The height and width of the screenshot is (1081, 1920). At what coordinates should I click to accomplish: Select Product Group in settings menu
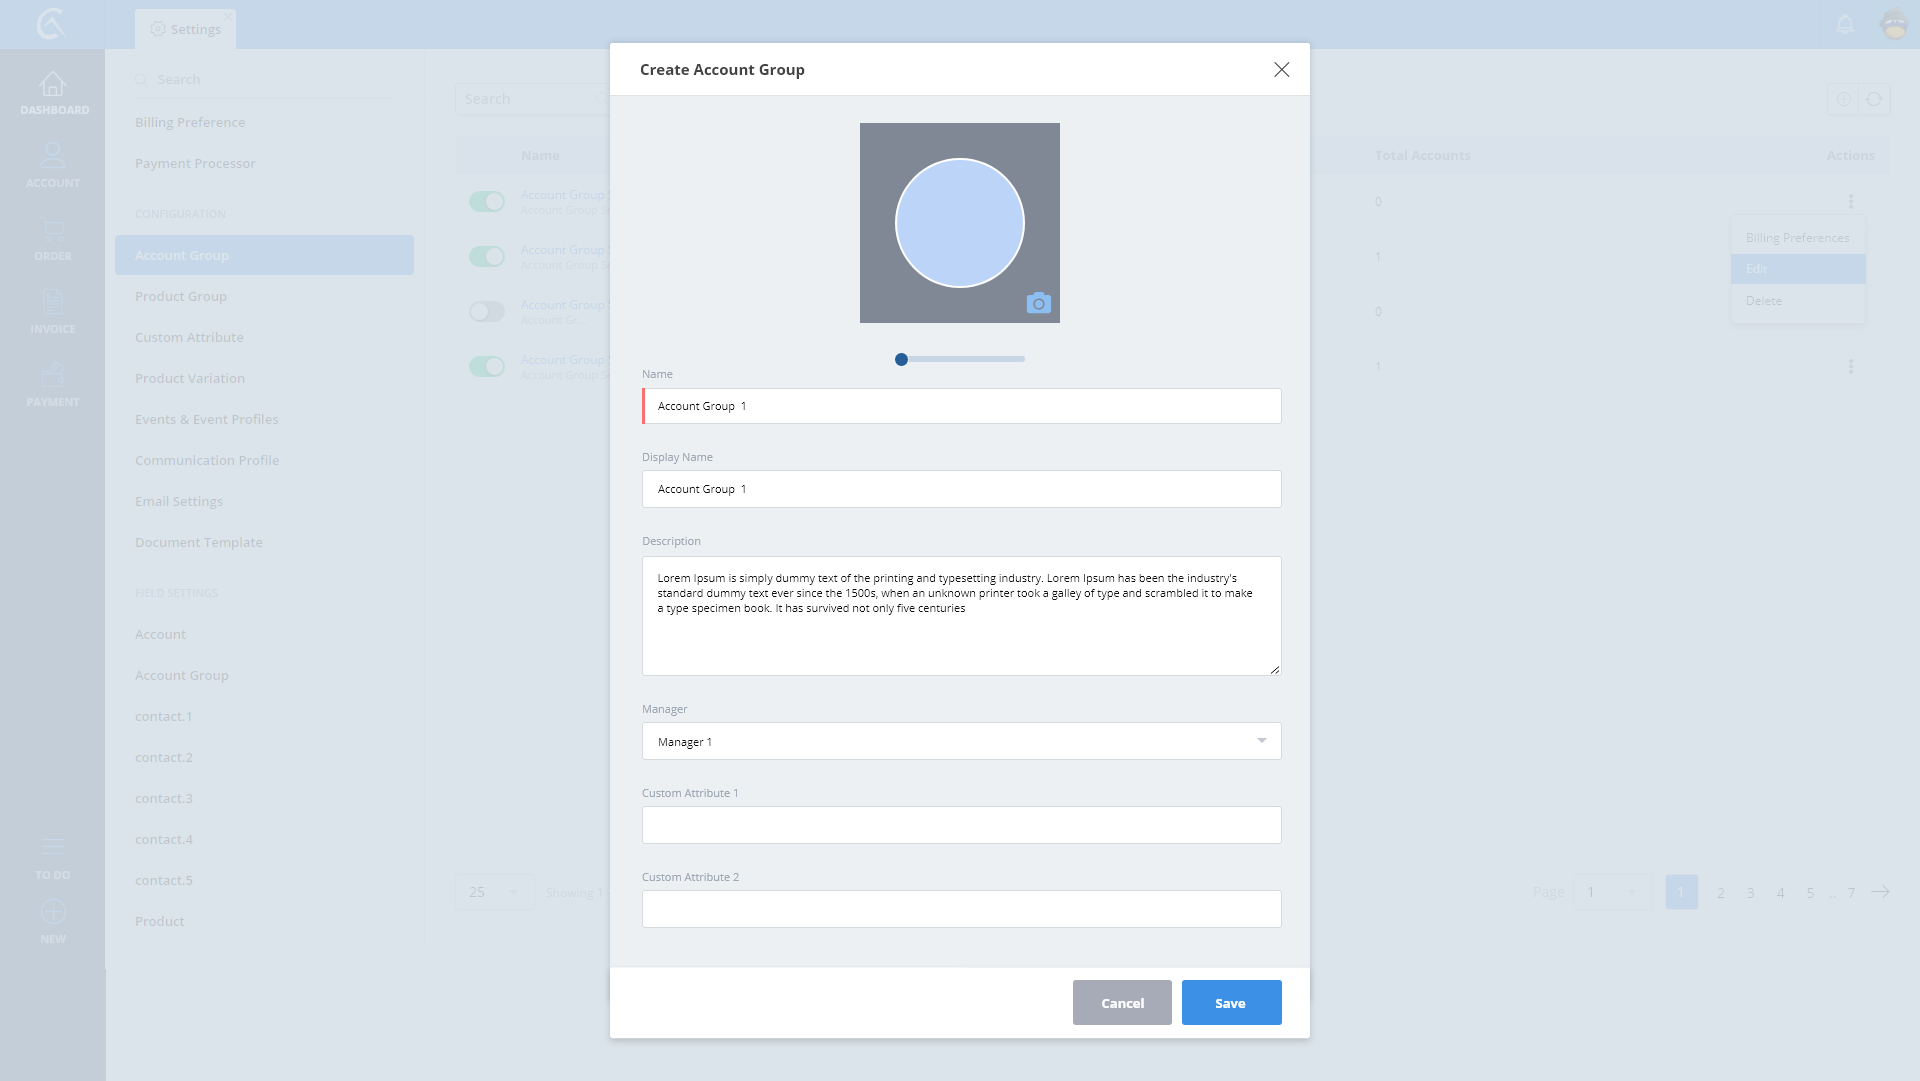(x=181, y=296)
